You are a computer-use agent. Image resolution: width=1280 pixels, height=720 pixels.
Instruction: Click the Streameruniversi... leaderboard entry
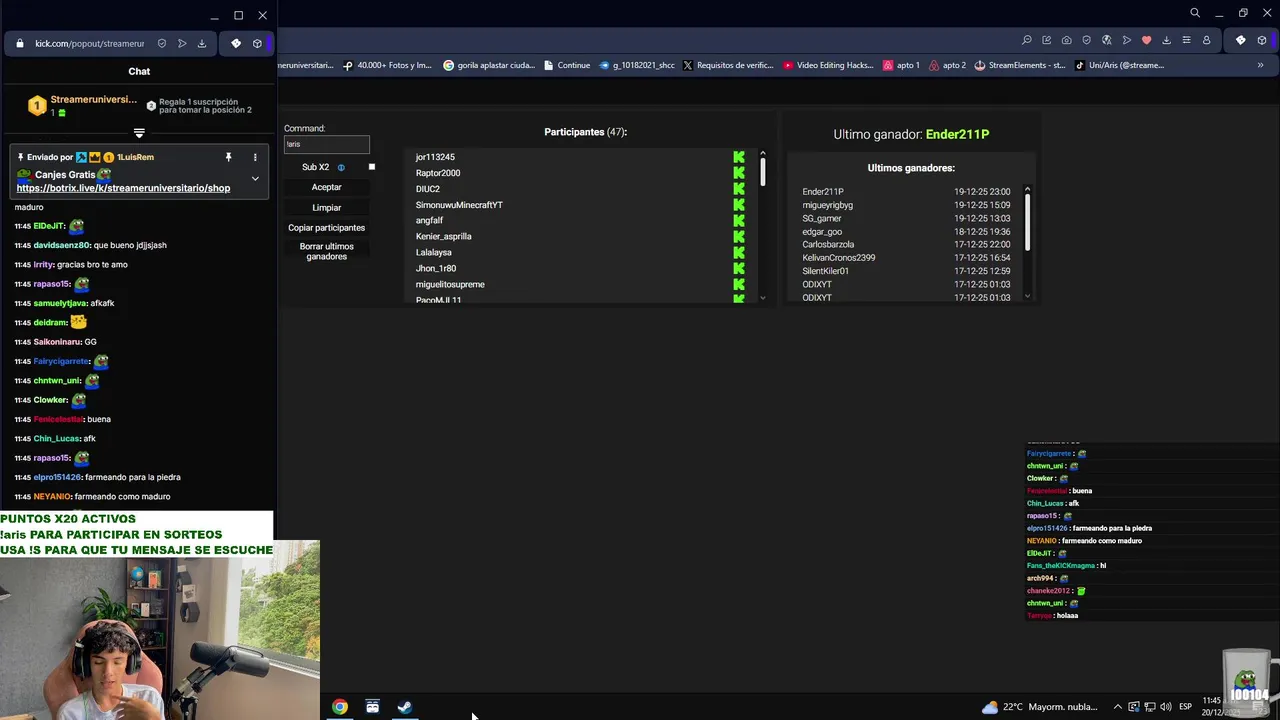tap(82, 104)
